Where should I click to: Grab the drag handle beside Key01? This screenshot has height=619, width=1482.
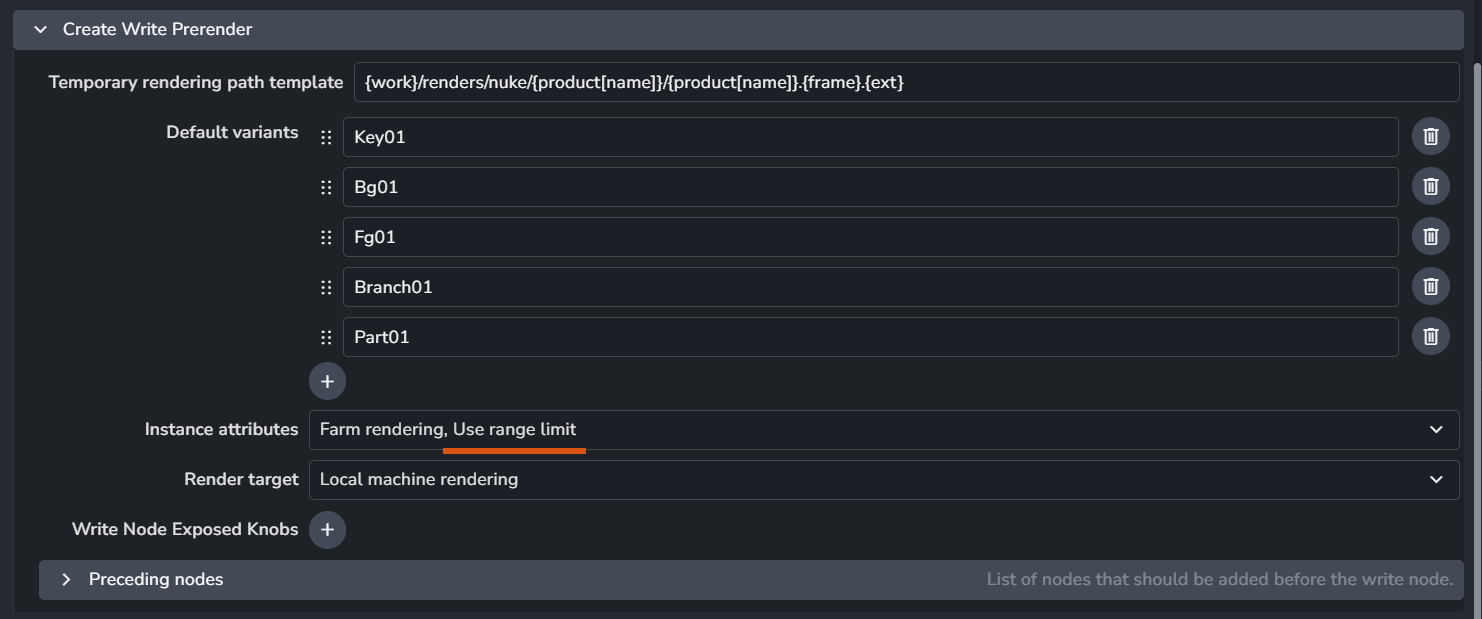point(326,137)
